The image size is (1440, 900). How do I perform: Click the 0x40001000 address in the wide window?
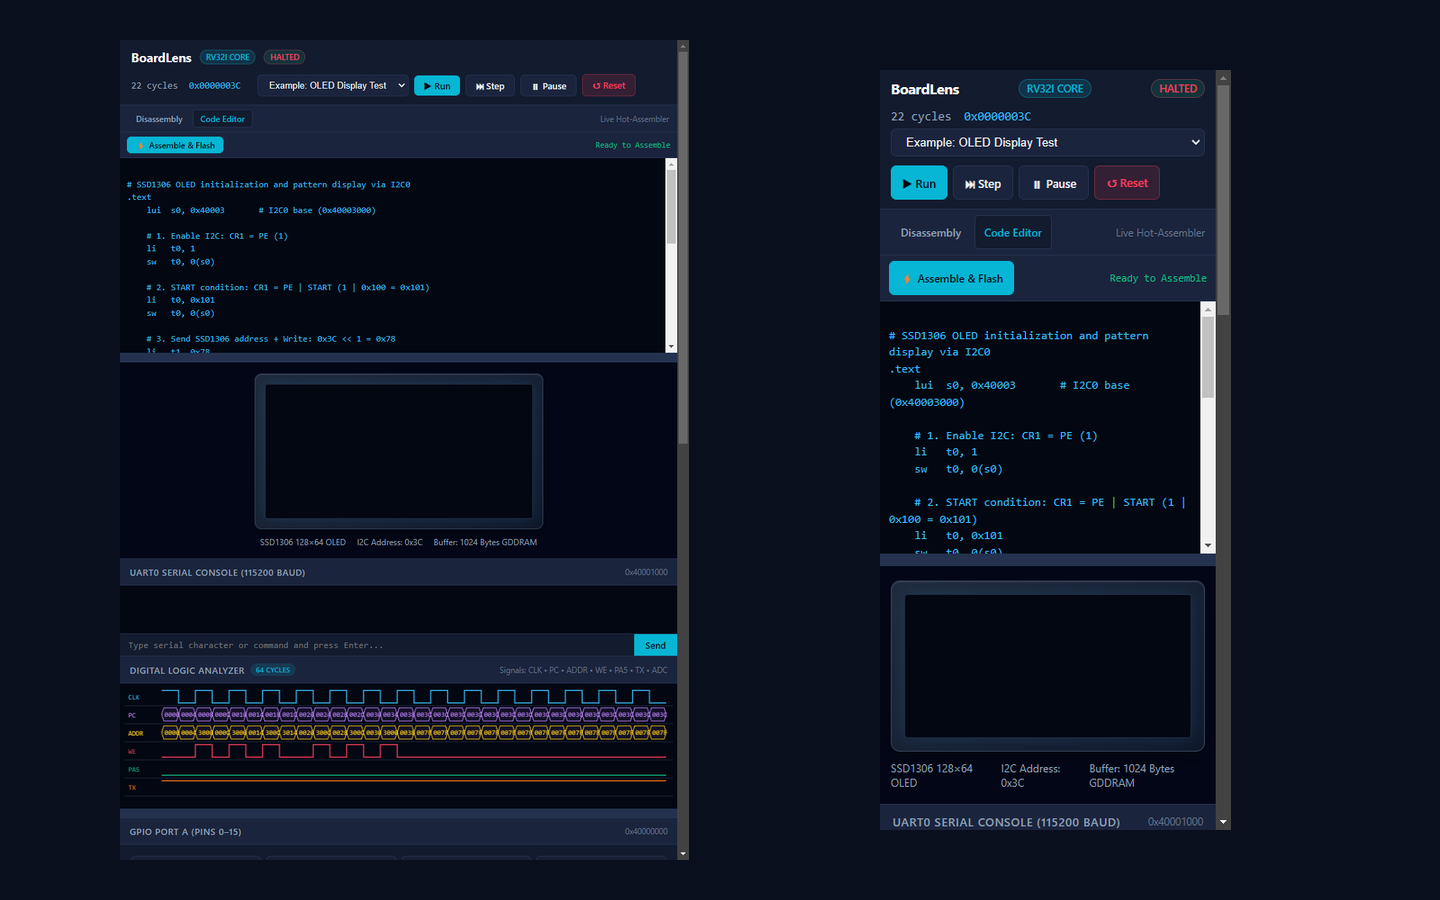[x=646, y=573]
